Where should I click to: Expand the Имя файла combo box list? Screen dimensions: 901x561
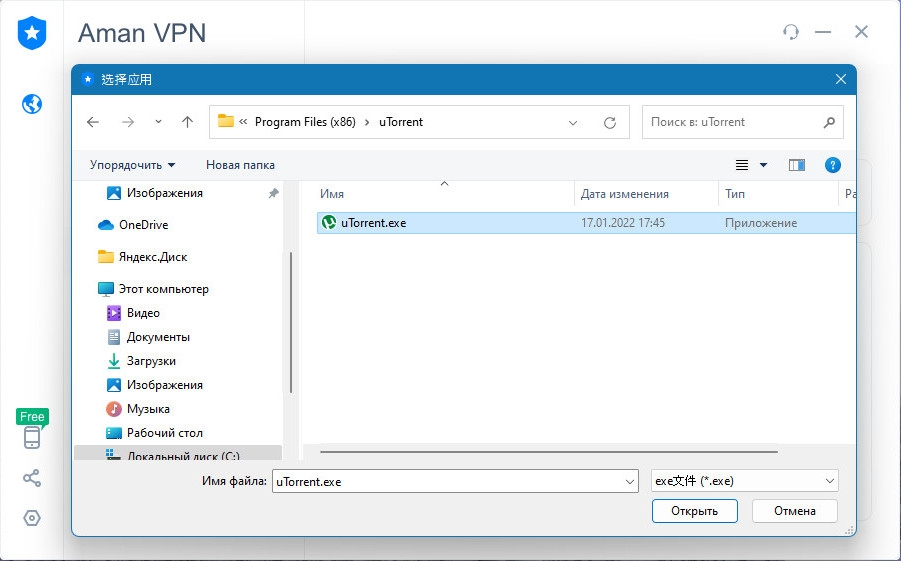[x=630, y=482]
